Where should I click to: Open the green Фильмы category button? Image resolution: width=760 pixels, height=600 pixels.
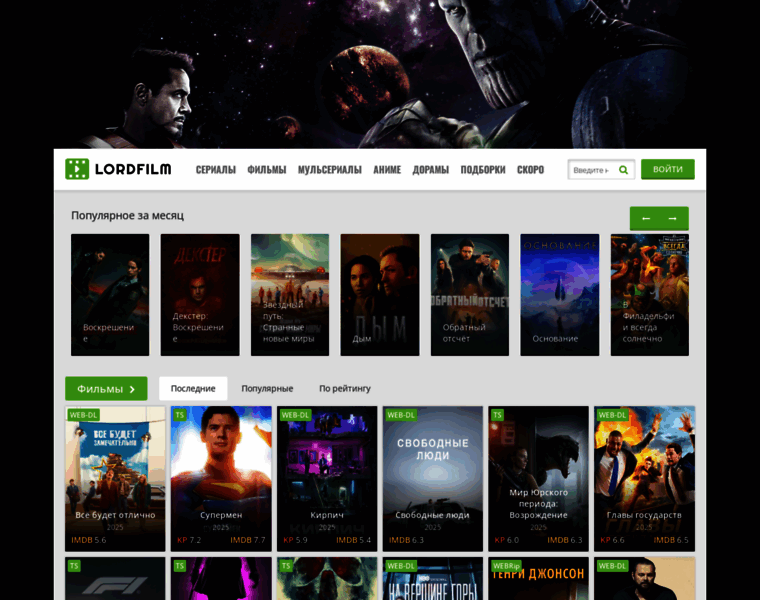(106, 389)
